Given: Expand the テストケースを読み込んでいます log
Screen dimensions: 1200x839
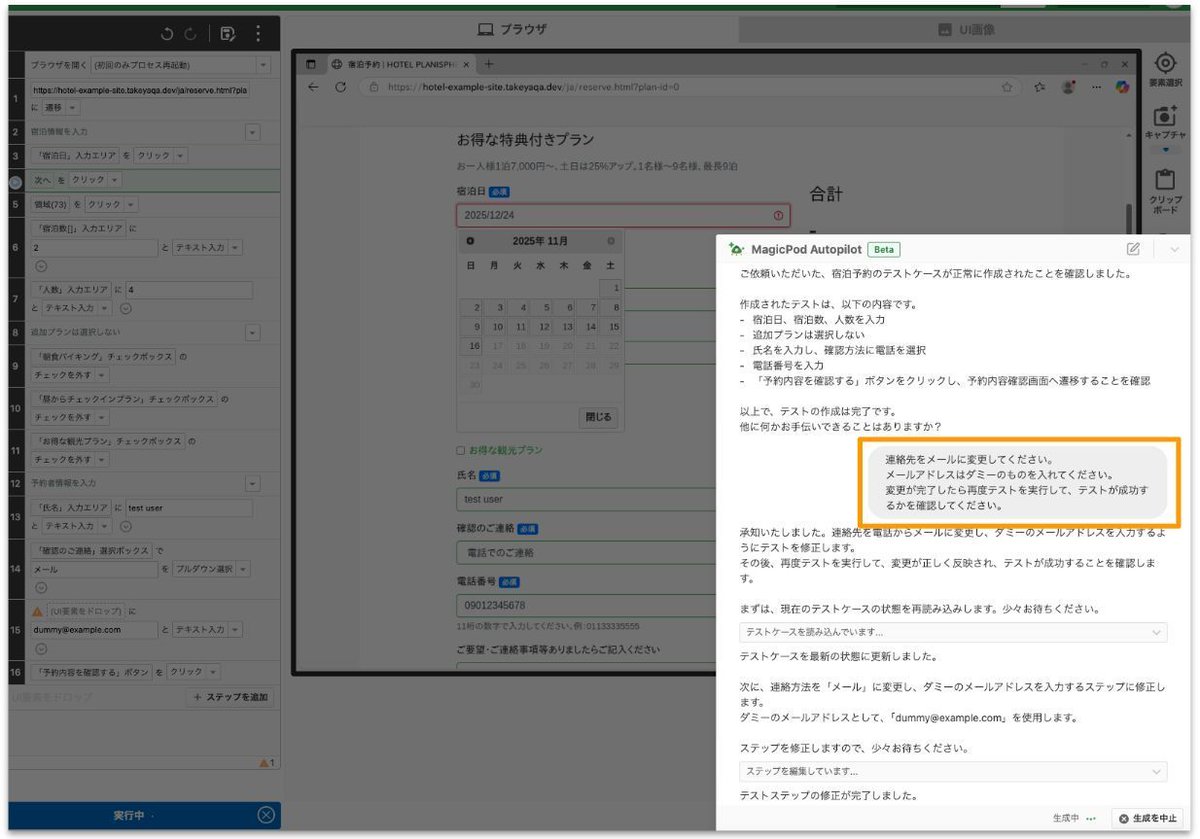Looking at the screenshot, I should click(x=953, y=632).
